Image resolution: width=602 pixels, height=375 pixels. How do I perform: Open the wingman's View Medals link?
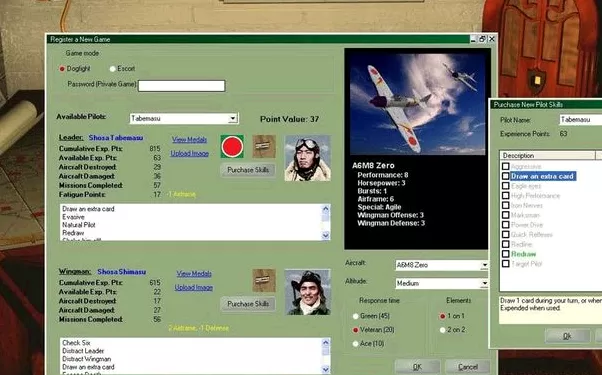click(194, 274)
